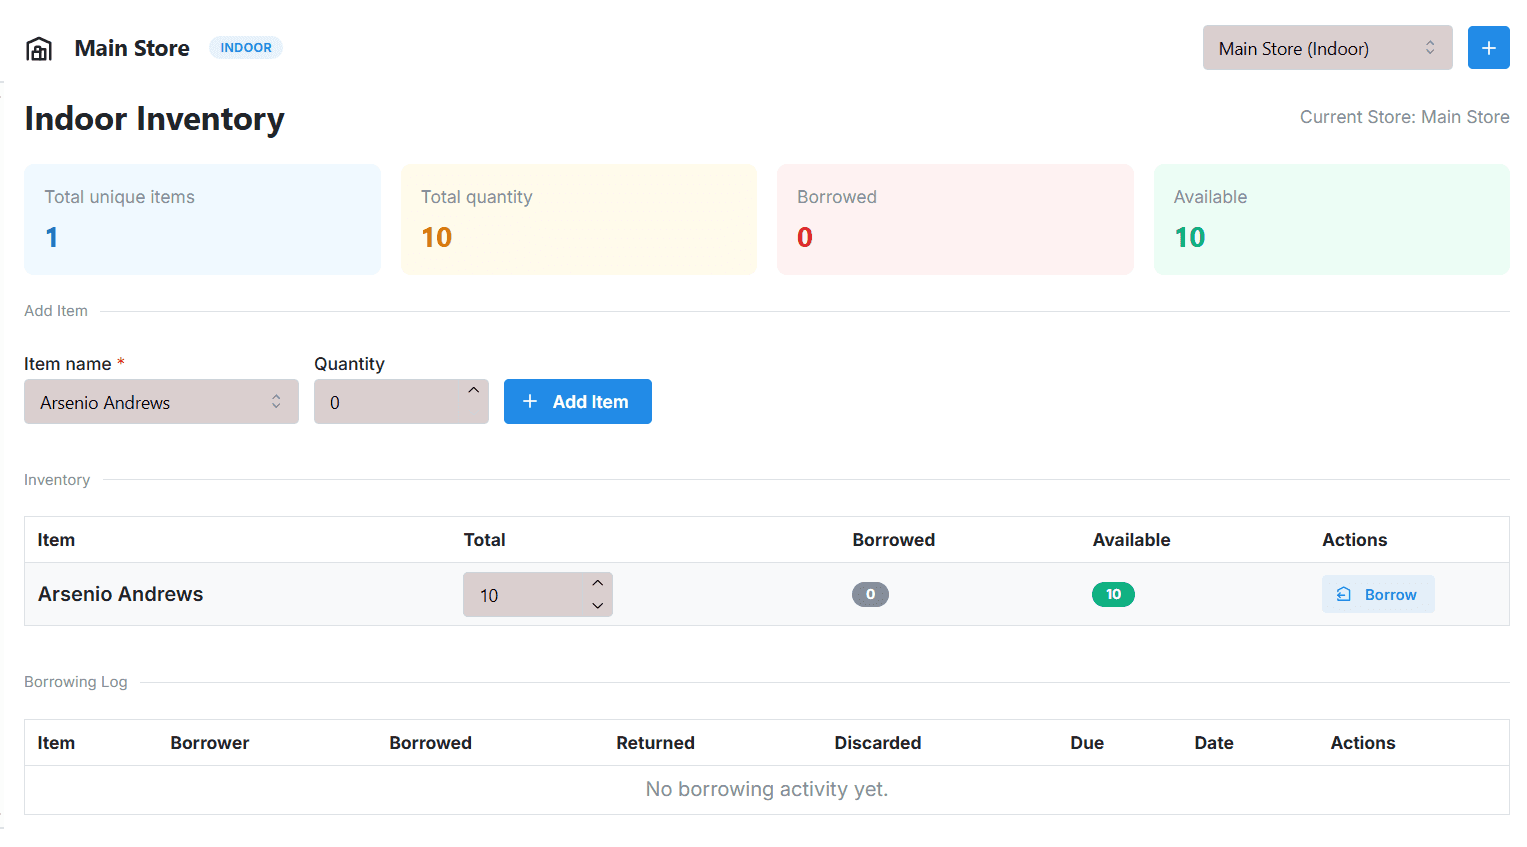Click the Arsenio Andrews item name row
1527x847 pixels.
click(120, 594)
